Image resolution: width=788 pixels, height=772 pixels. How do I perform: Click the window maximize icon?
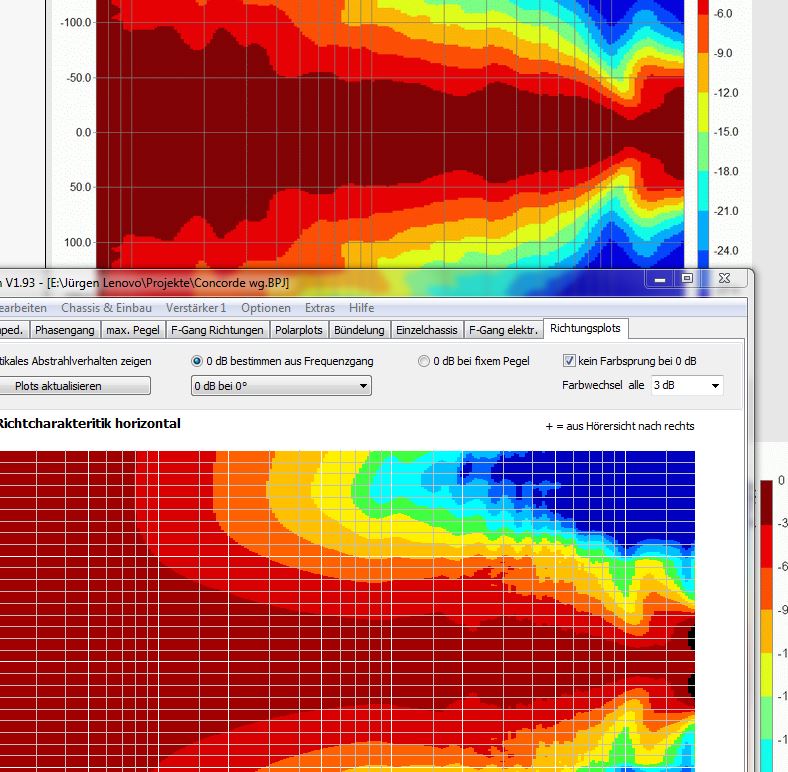click(x=687, y=279)
